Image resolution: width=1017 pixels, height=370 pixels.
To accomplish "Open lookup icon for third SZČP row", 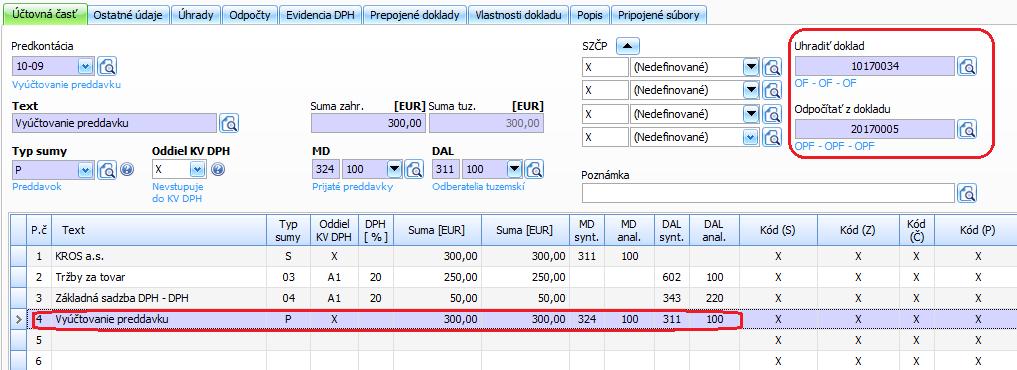I will point(772,114).
